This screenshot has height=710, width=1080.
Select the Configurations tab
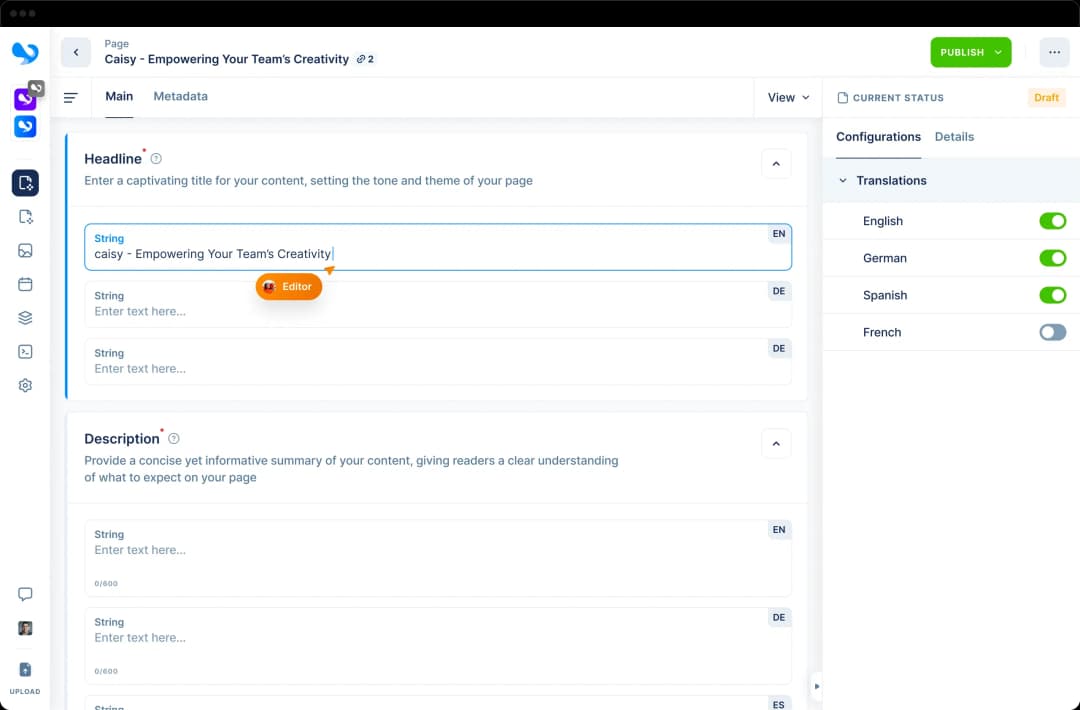point(878,136)
